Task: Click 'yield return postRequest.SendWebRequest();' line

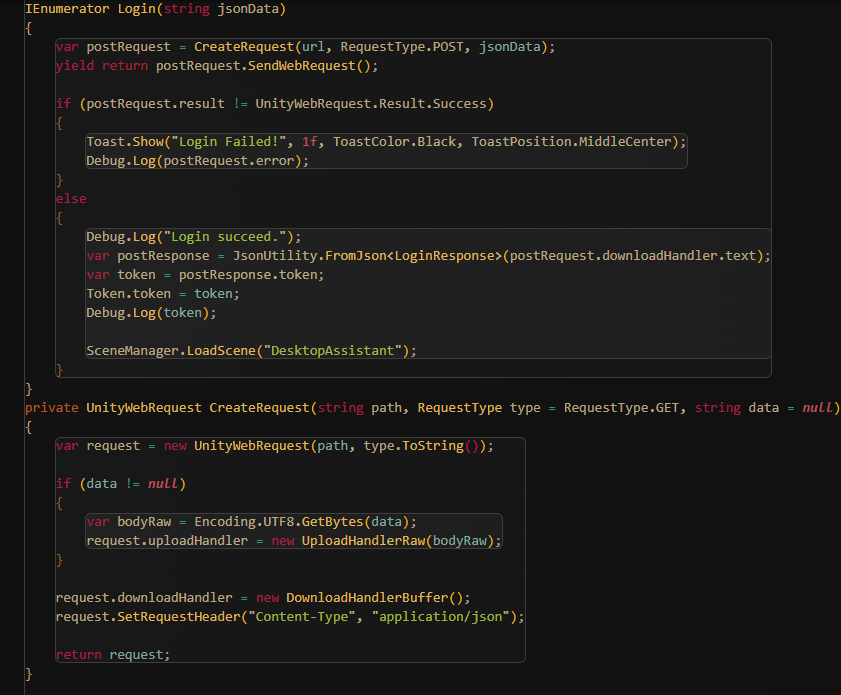Action: click(217, 66)
